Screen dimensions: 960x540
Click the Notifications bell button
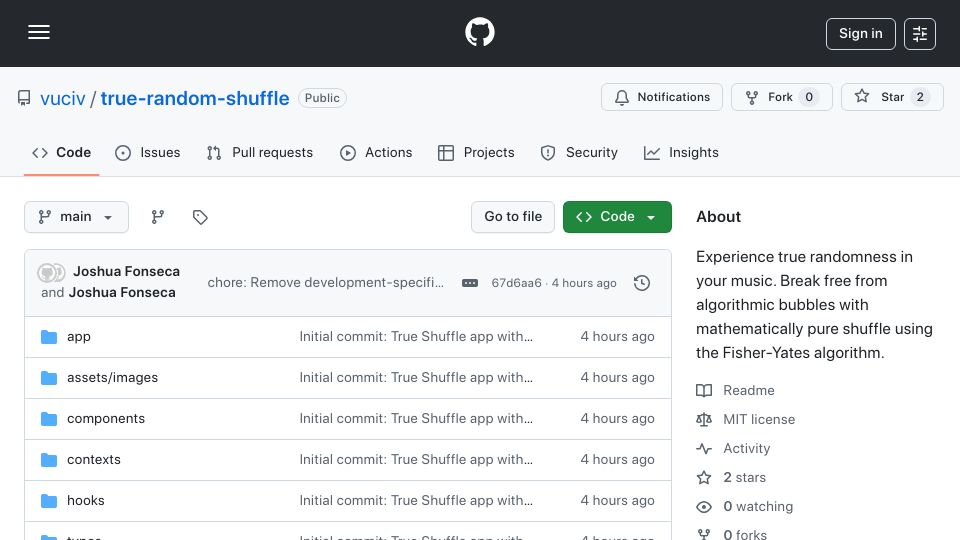click(661, 97)
